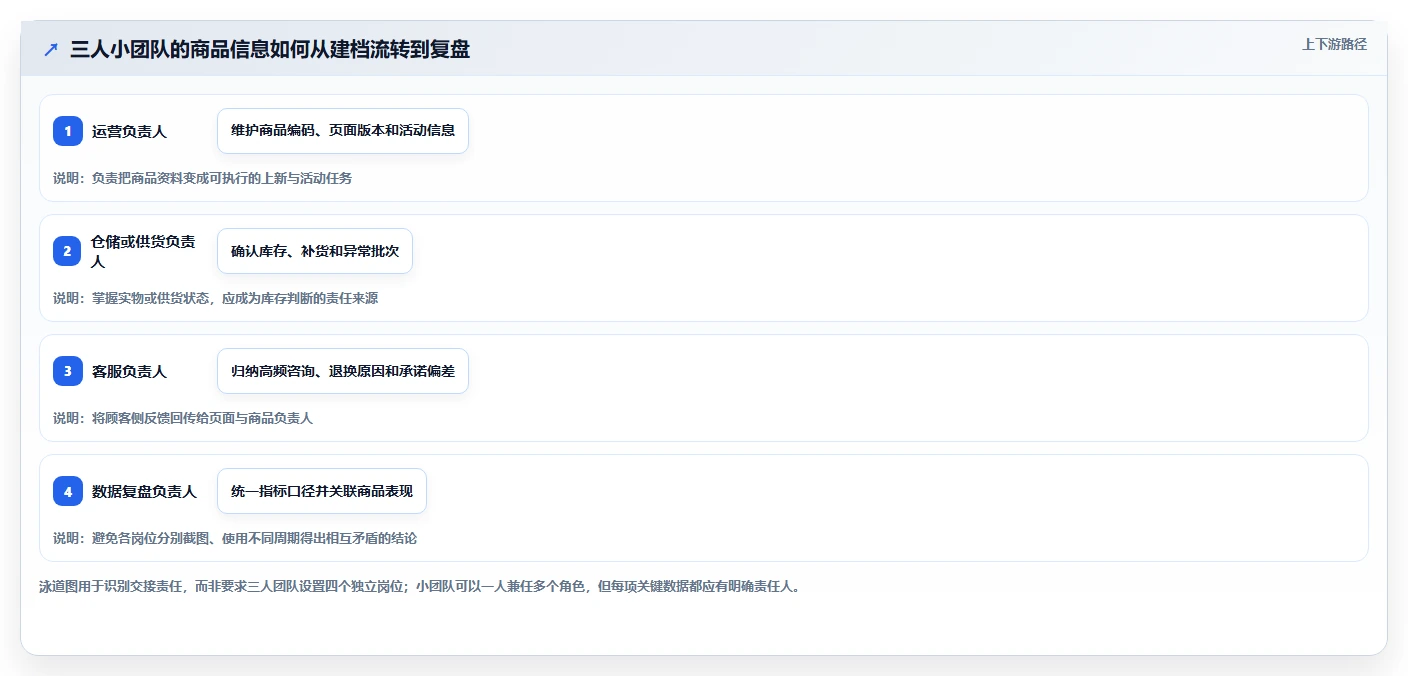Viewport: 1408px width, 676px height.
Task: Select step badge 4 for 数据复盘负责人
Action: [68, 491]
